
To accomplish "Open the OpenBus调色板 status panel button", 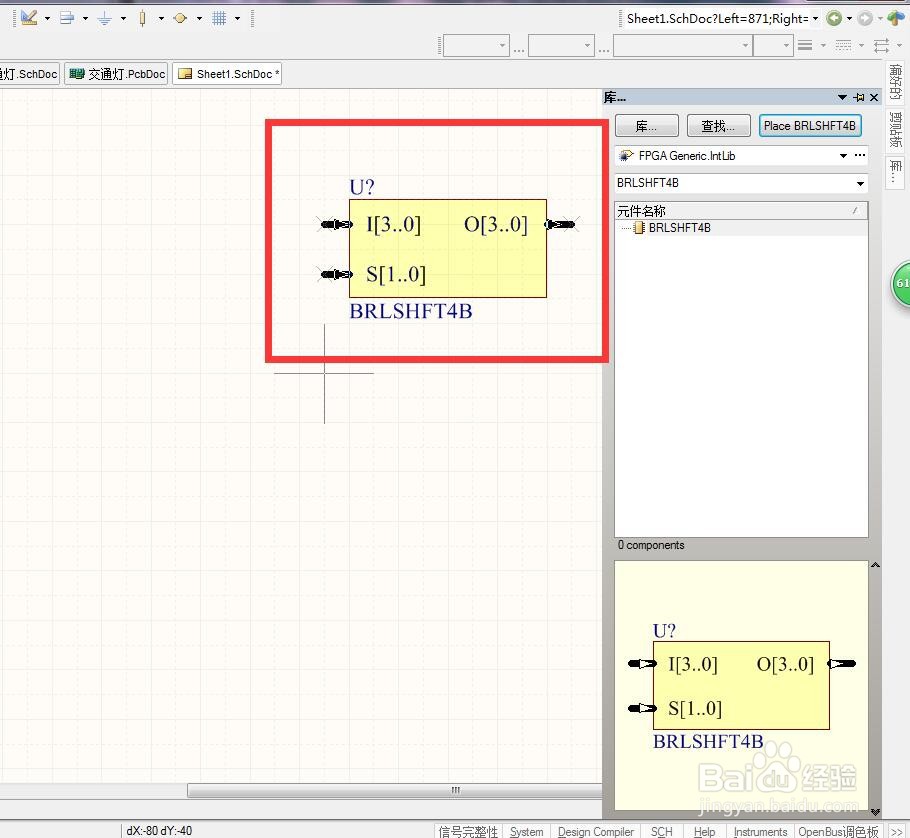I will 839,831.
